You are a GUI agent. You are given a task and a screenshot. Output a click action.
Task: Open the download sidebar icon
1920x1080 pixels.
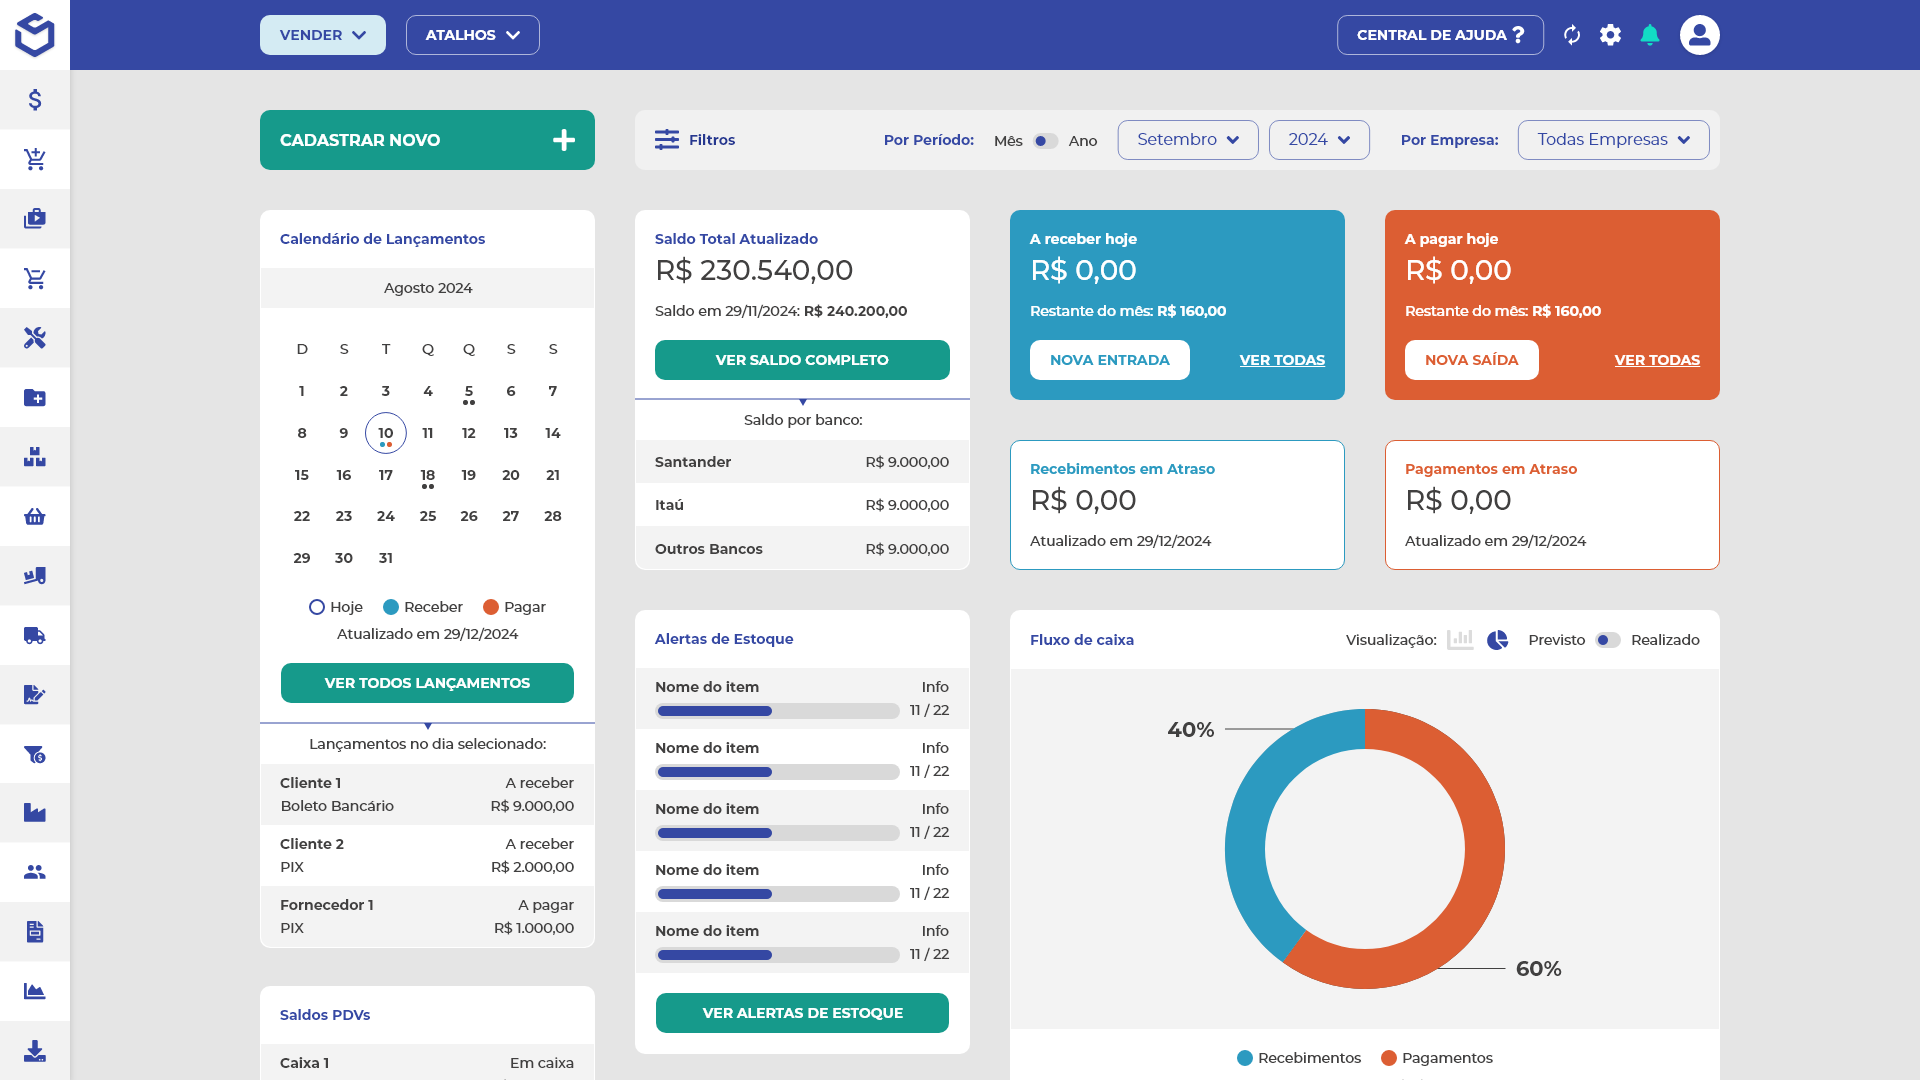pyautogui.click(x=35, y=1051)
